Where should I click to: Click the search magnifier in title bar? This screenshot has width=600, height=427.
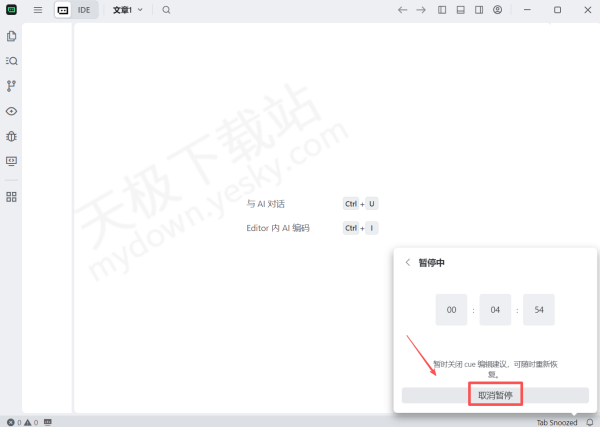[x=166, y=10]
